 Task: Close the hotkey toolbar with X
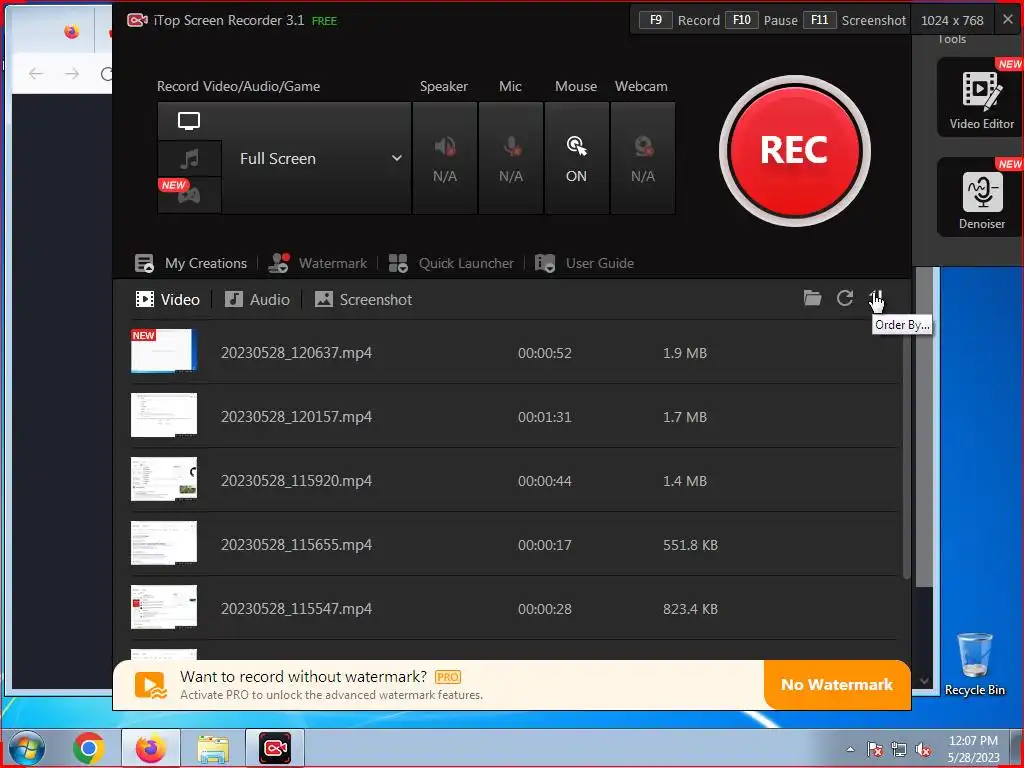pos(1008,20)
